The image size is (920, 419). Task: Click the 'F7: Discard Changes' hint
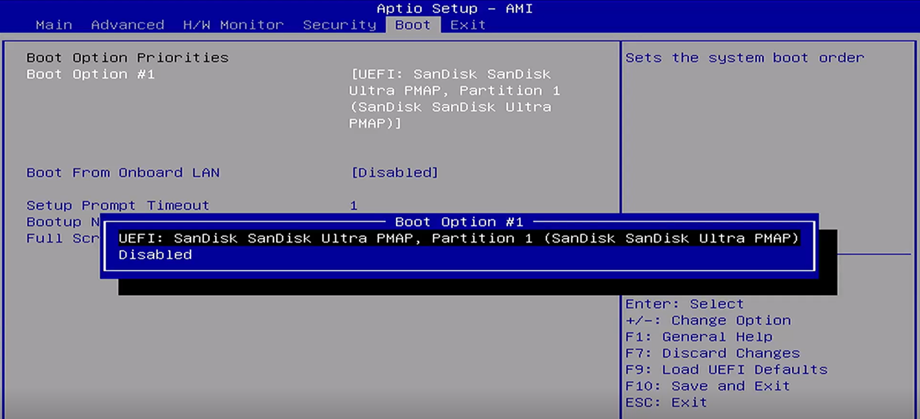click(x=712, y=353)
